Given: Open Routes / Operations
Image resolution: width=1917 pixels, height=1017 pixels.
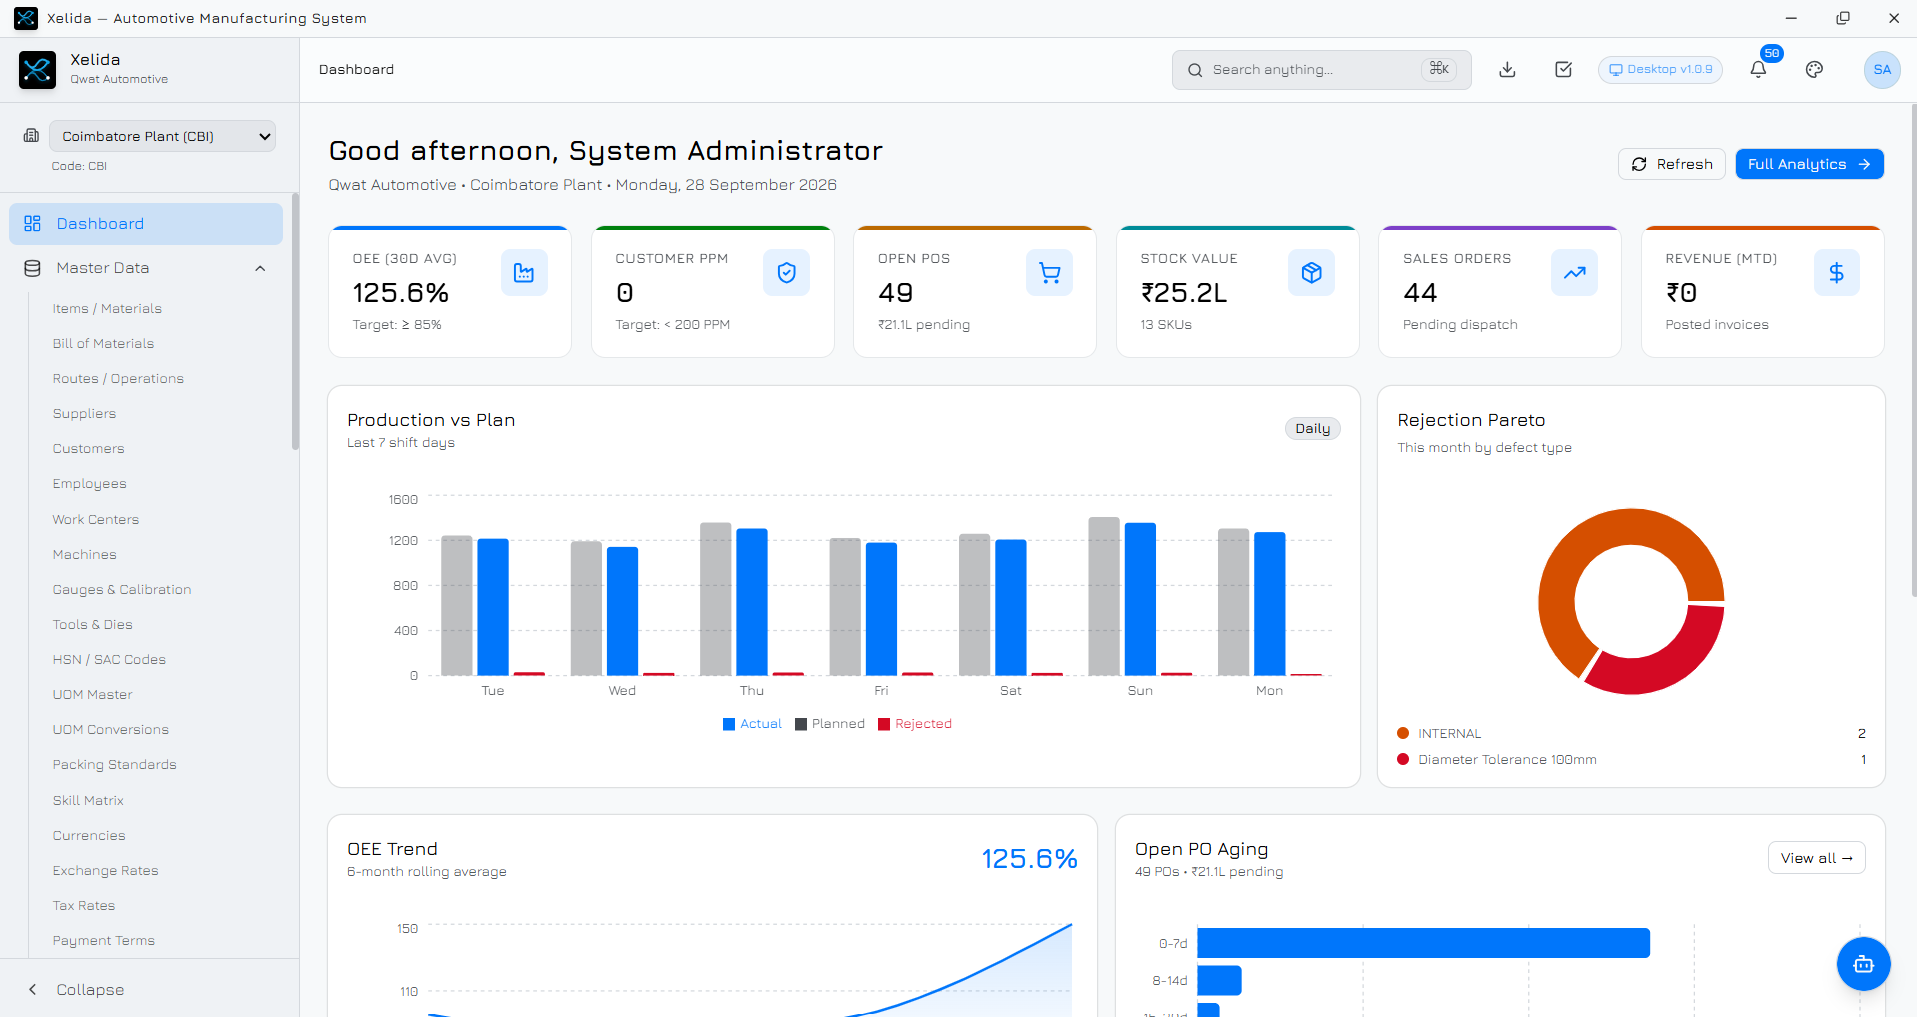Looking at the screenshot, I should point(118,379).
